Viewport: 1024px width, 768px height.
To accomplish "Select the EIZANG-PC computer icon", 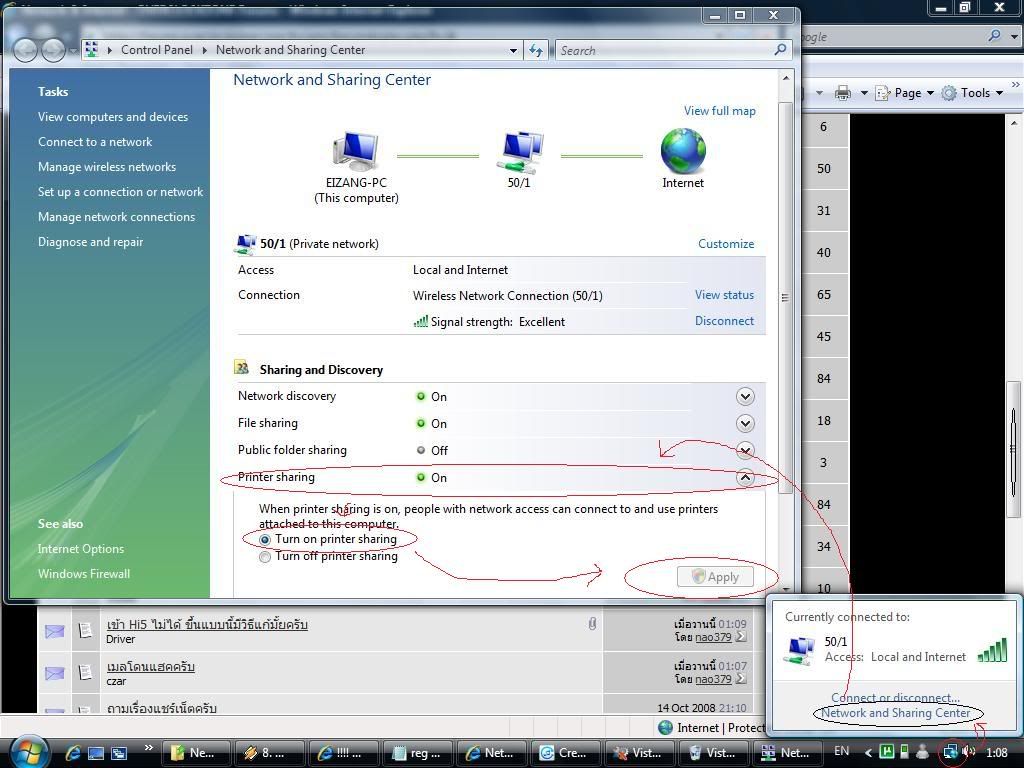I will (x=356, y=150).
